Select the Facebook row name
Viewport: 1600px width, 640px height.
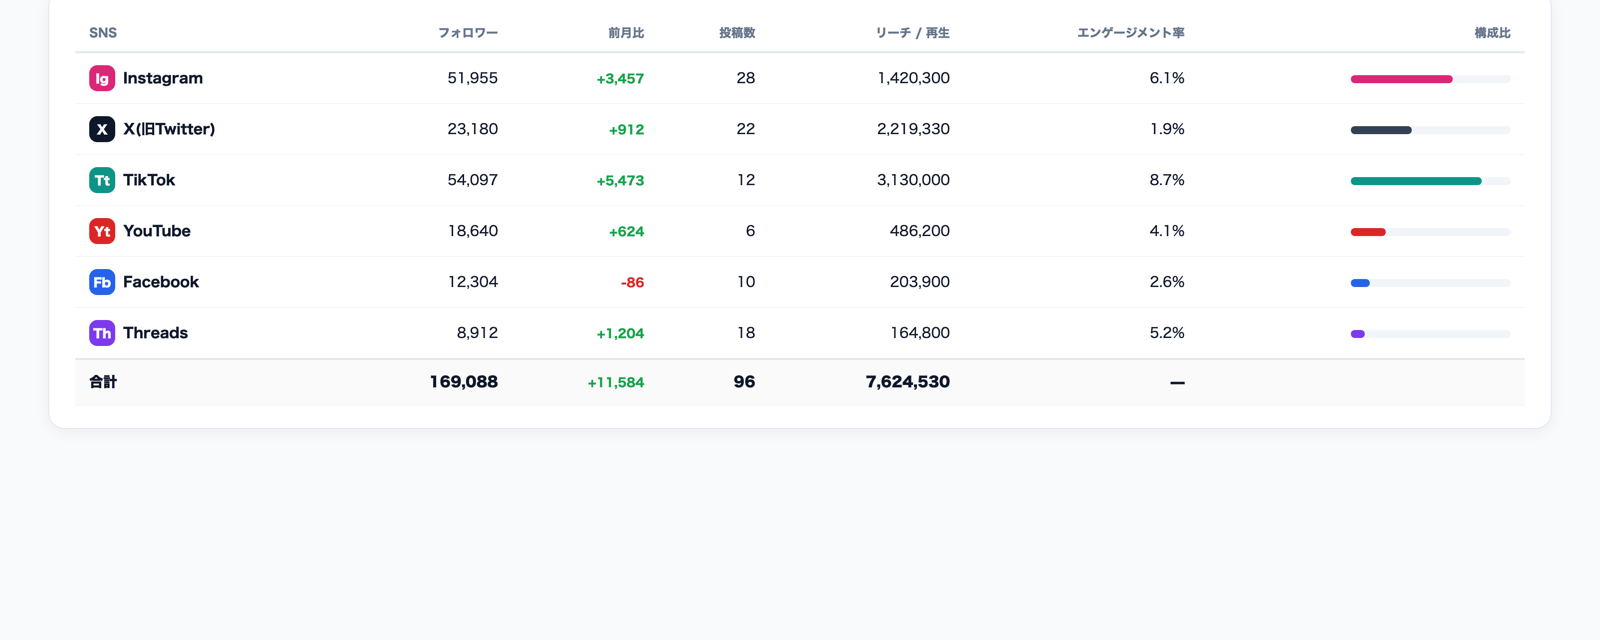(x=161, y=282)
